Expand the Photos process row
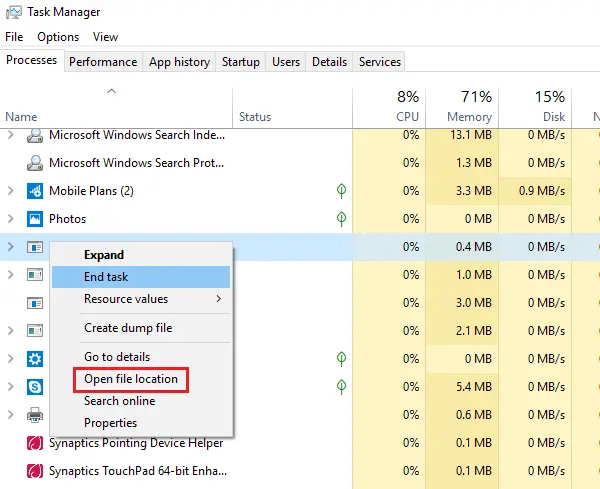 tap(11, 218)
